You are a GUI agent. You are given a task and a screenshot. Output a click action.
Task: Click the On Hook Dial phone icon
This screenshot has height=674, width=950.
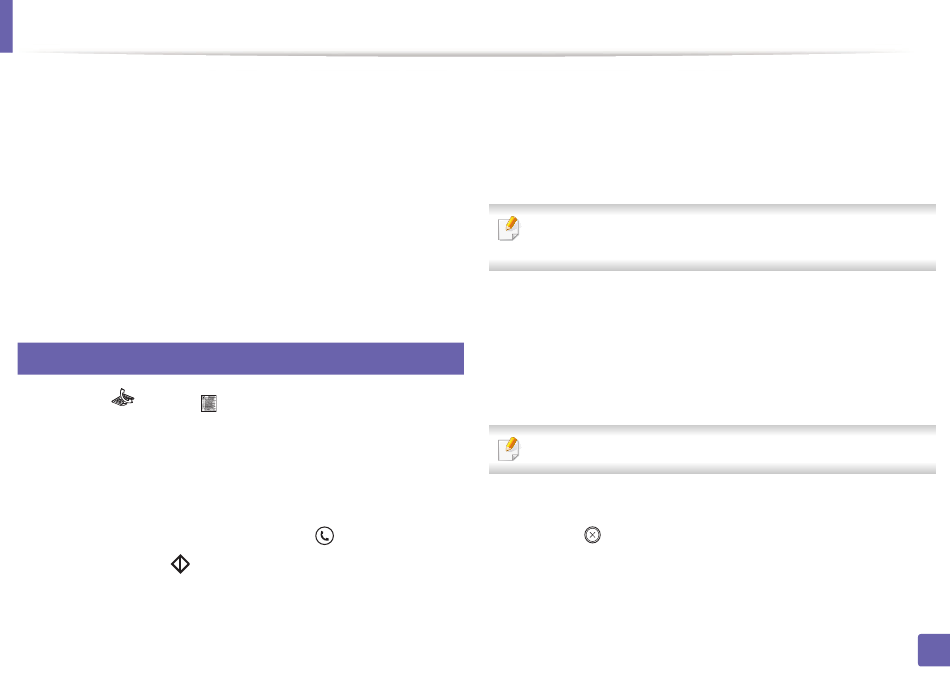point(325,536)
